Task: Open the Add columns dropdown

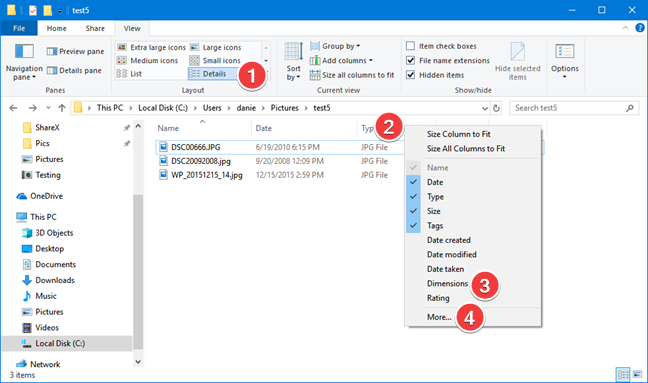Action: 341,61
